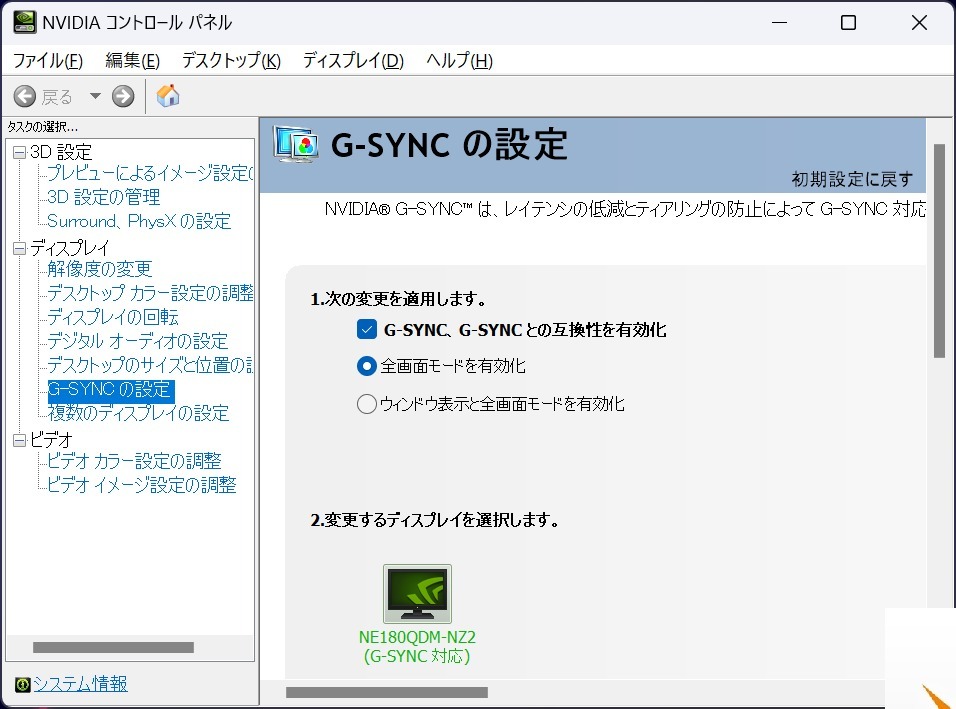Maximize the NVIDIA control panel window
The image size is (956, 709).
[848, 23]
